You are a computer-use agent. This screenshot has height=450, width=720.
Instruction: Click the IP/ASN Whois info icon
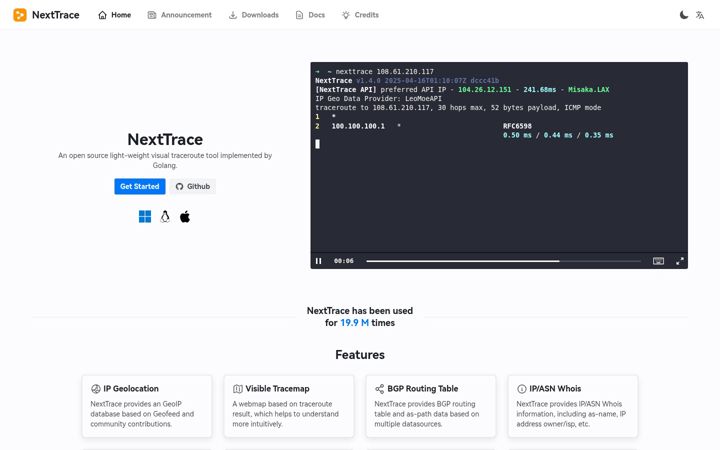pyautogui.click(x=522, y=389)
